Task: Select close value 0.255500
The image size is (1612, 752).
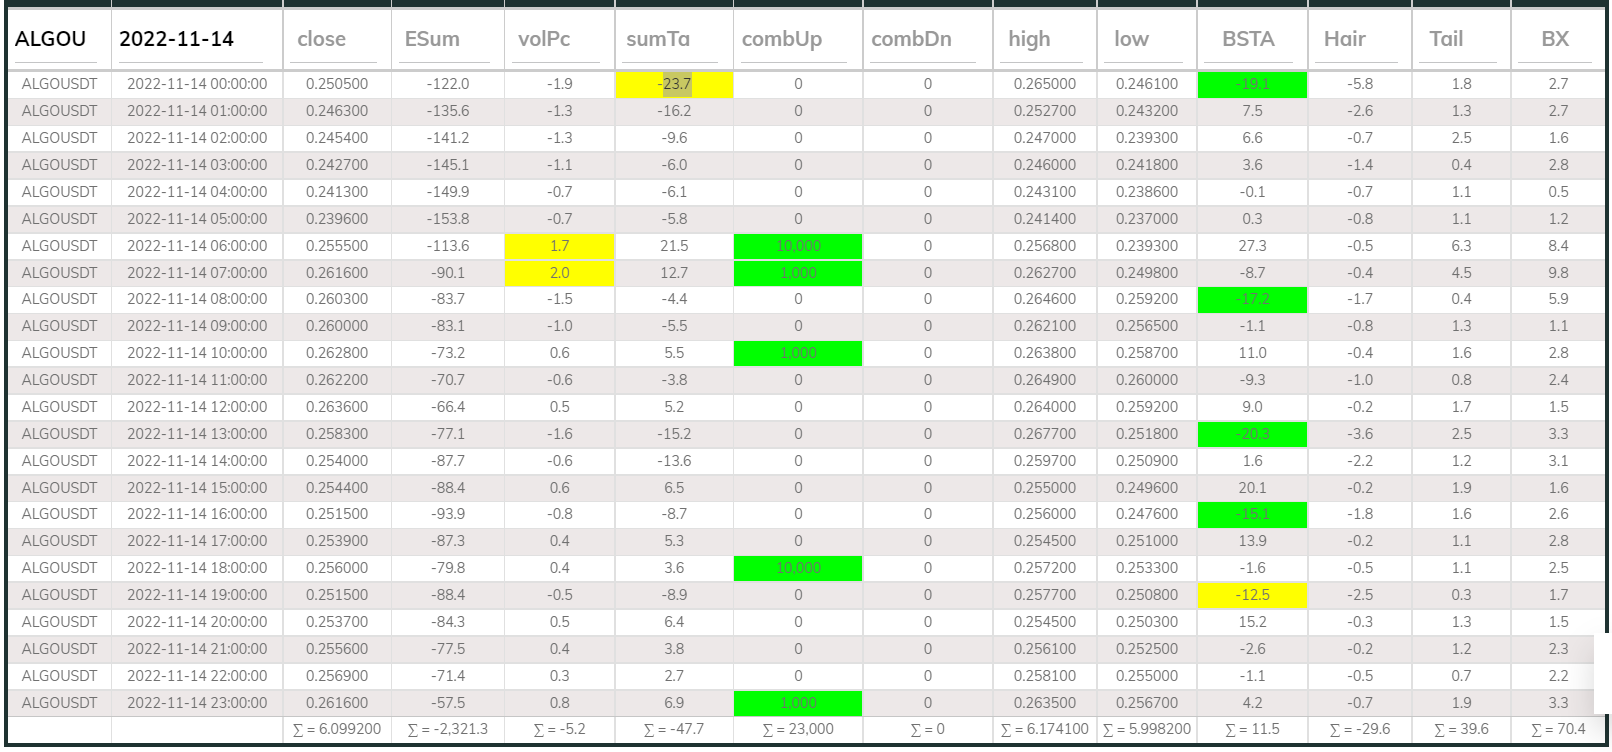Action: [337, 246]
